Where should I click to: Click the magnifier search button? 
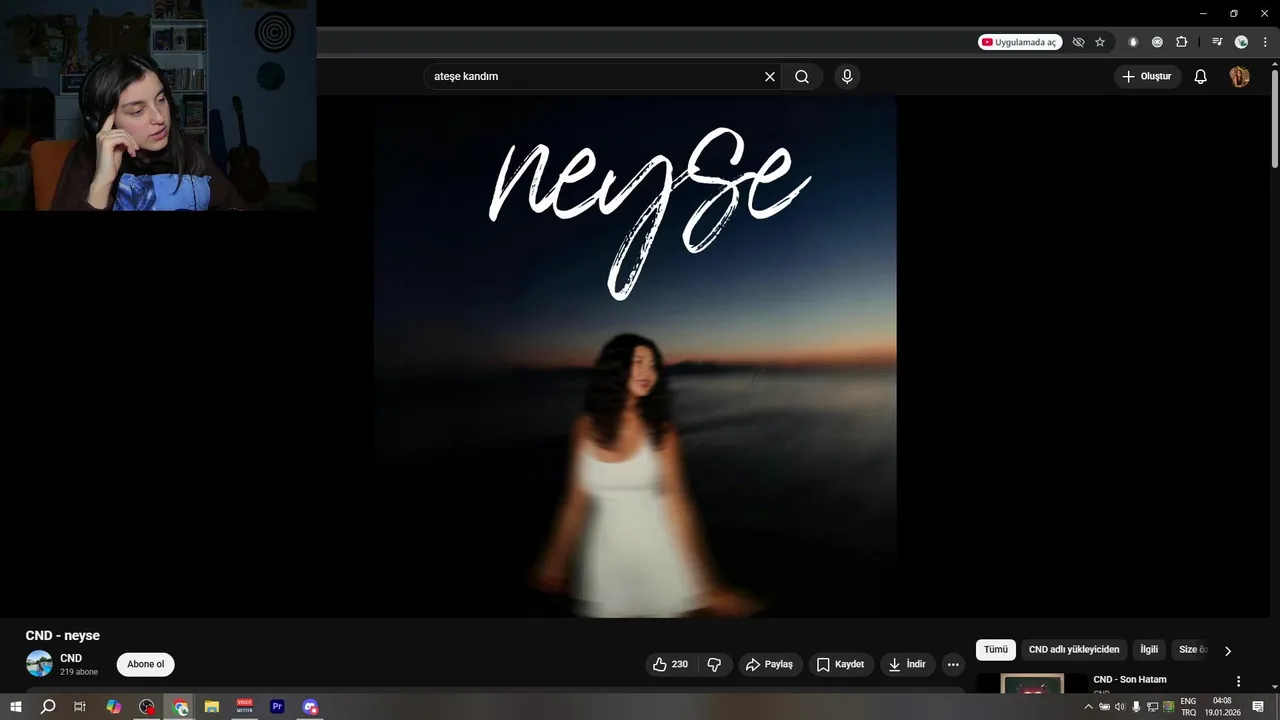click(802, 76)
